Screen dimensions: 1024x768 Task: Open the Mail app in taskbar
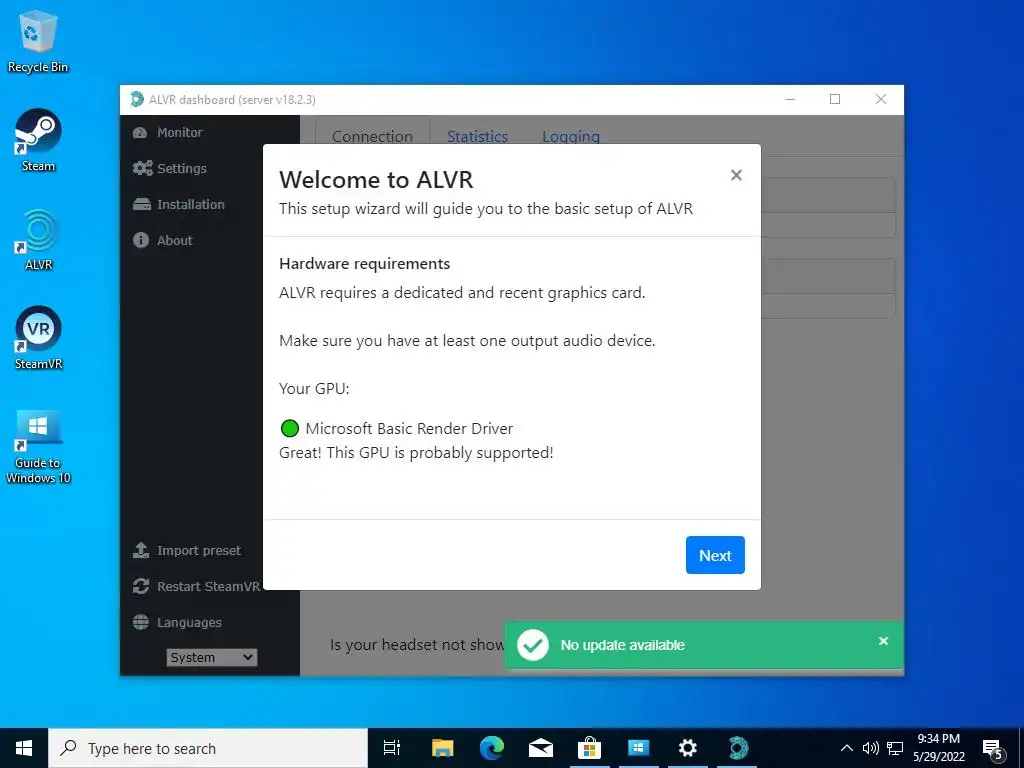click(x=541, y=748)
